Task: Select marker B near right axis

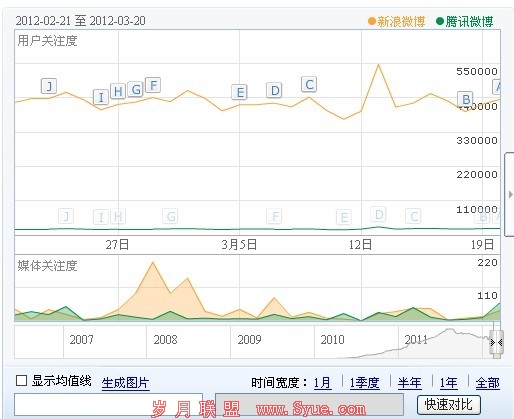Action: pyautogui.click(x=466, y=99)
